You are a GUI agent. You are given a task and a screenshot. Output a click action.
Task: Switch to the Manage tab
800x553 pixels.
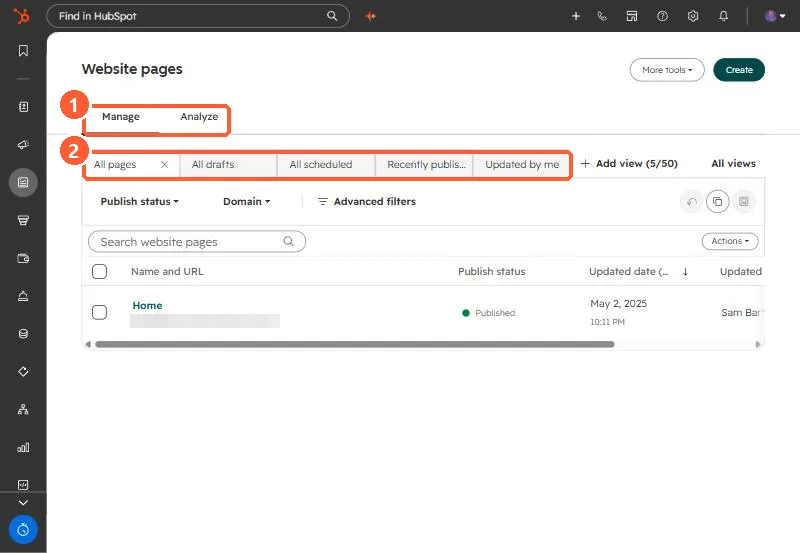pyautogui.click(x=121, y=116)
